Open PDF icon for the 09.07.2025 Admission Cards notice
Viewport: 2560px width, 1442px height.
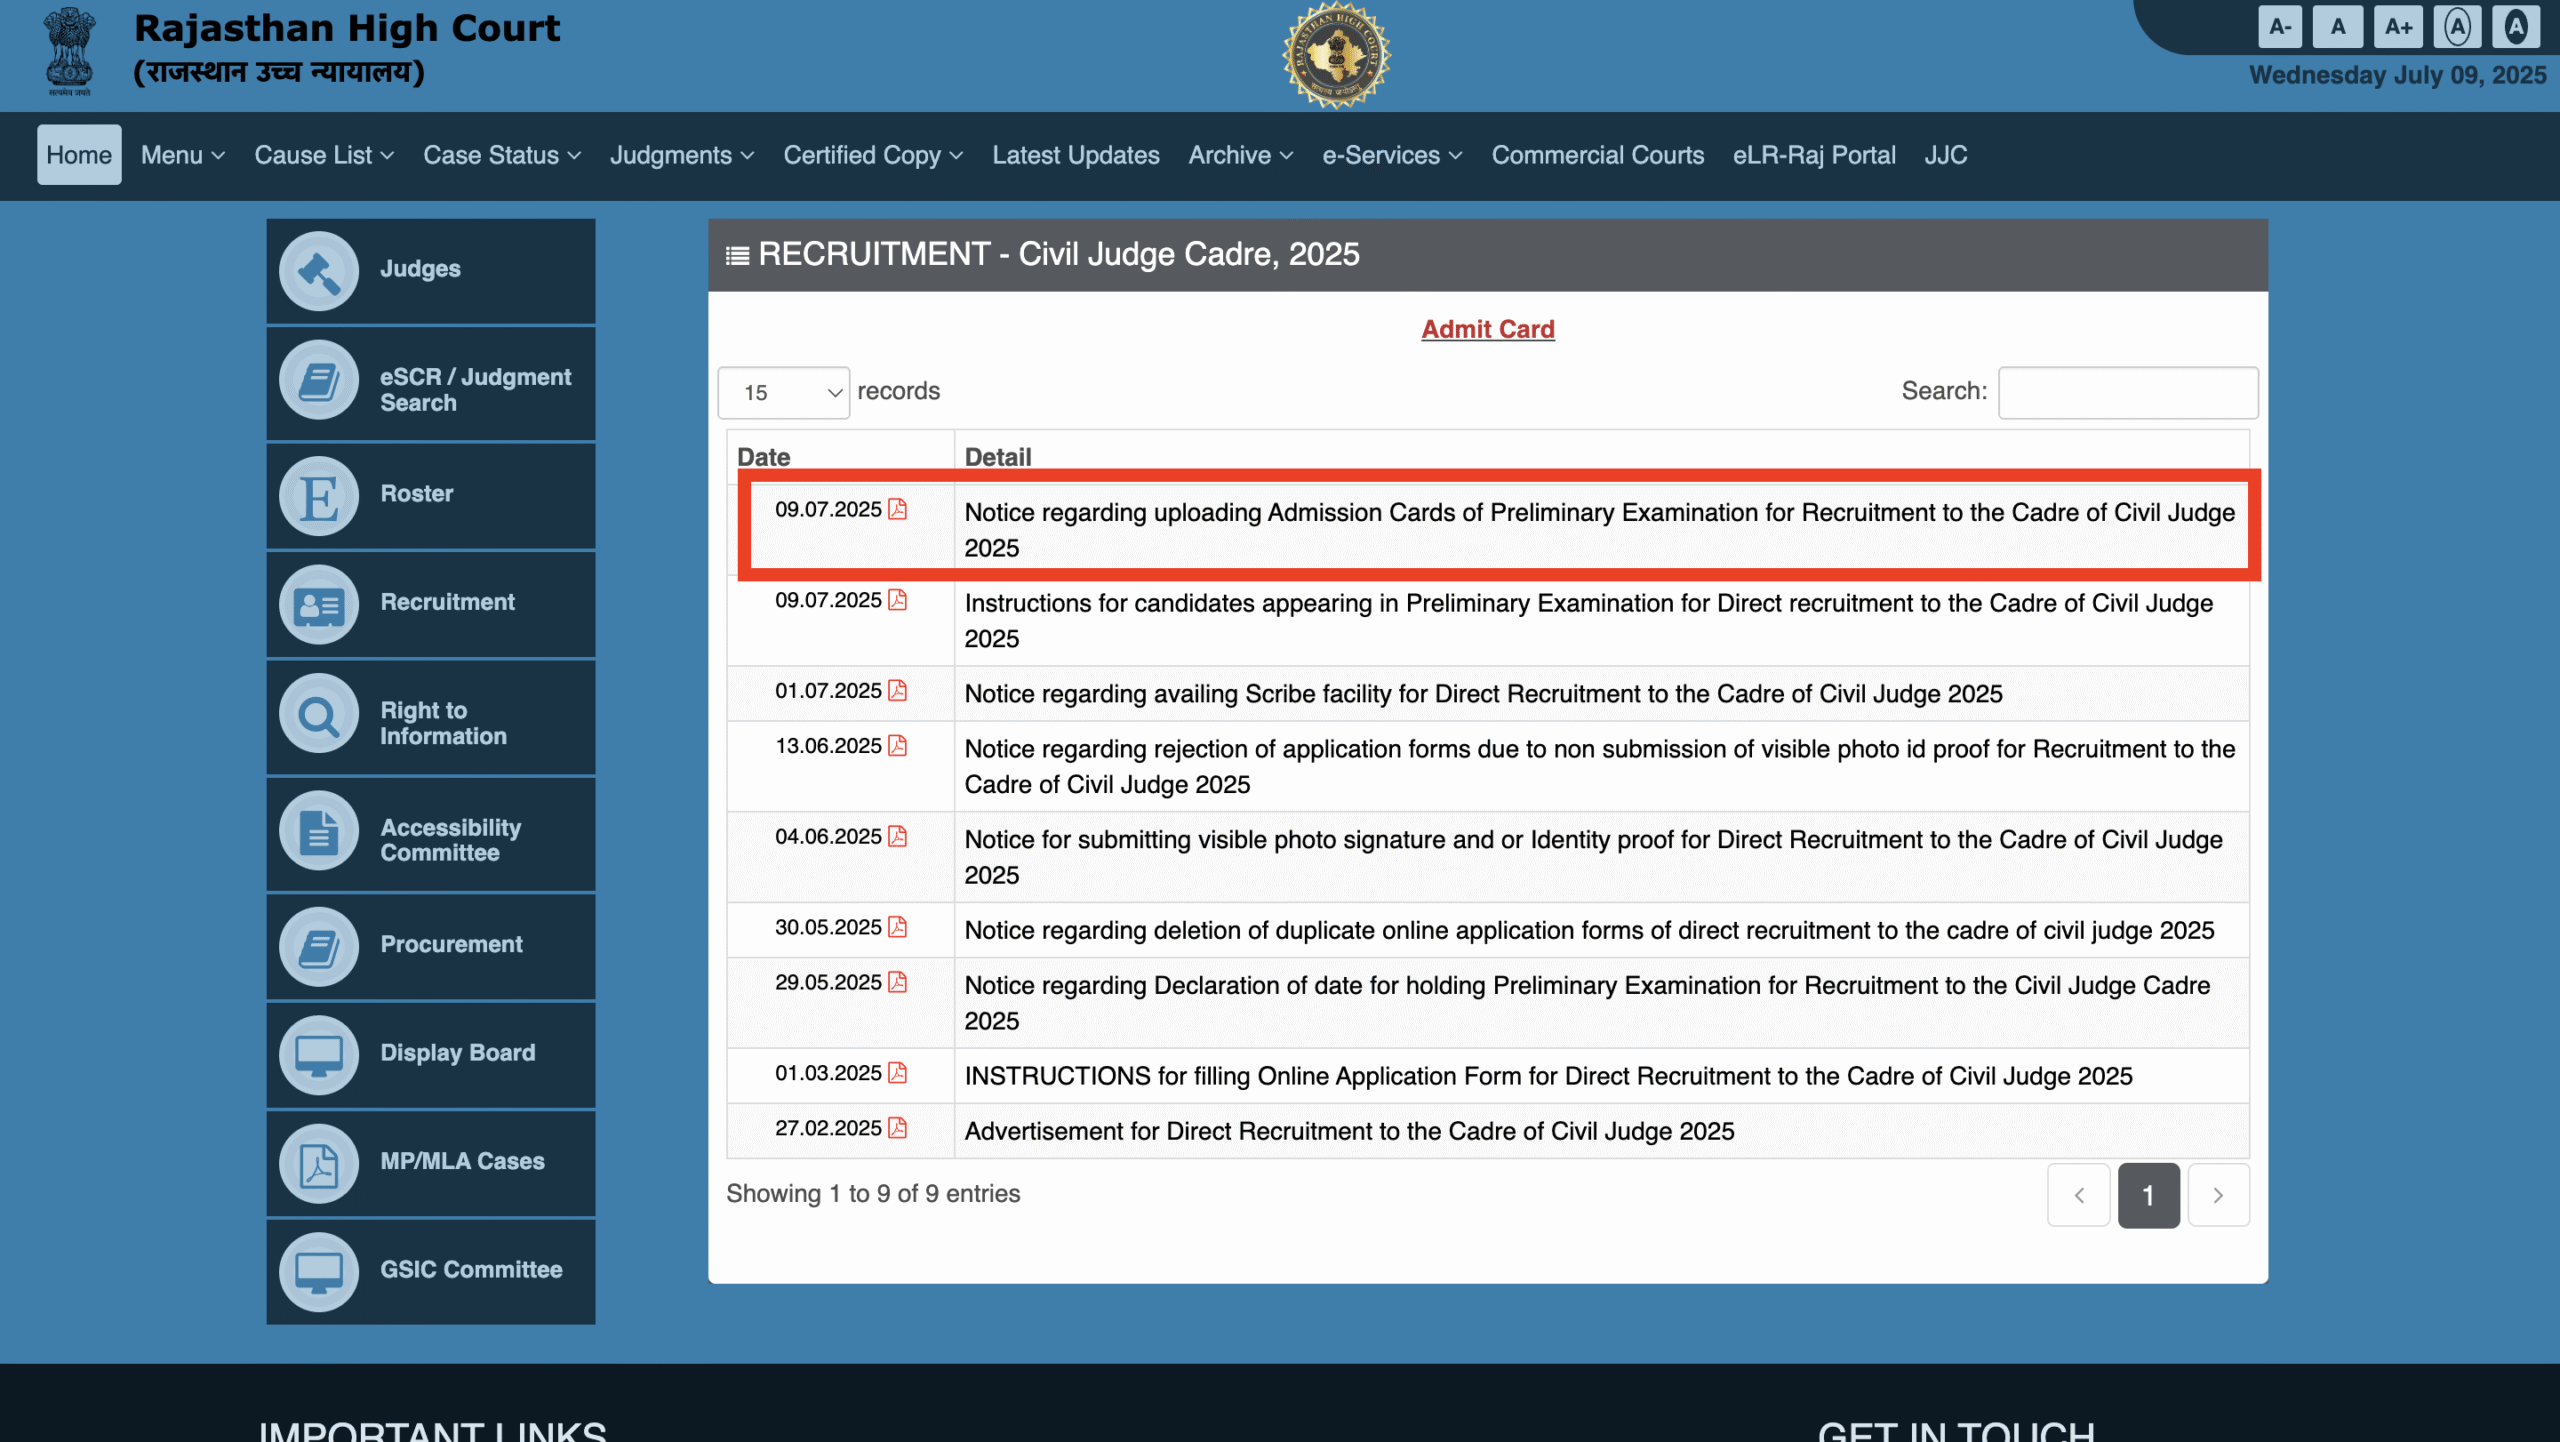(897, 509)
